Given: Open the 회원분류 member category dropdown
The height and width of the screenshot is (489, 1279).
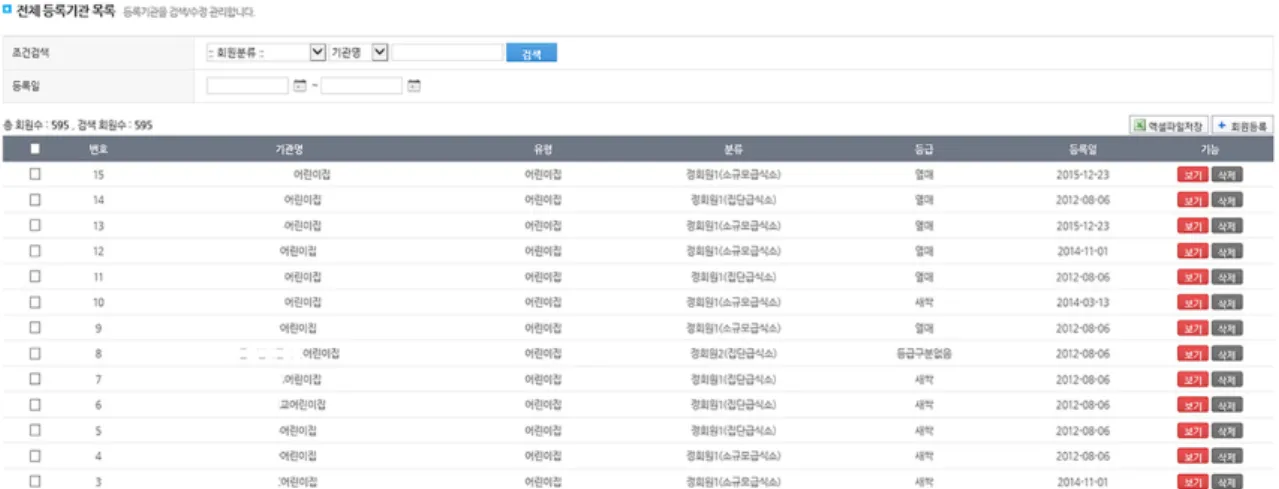Looking at the screenshot, I should [265, 53].
